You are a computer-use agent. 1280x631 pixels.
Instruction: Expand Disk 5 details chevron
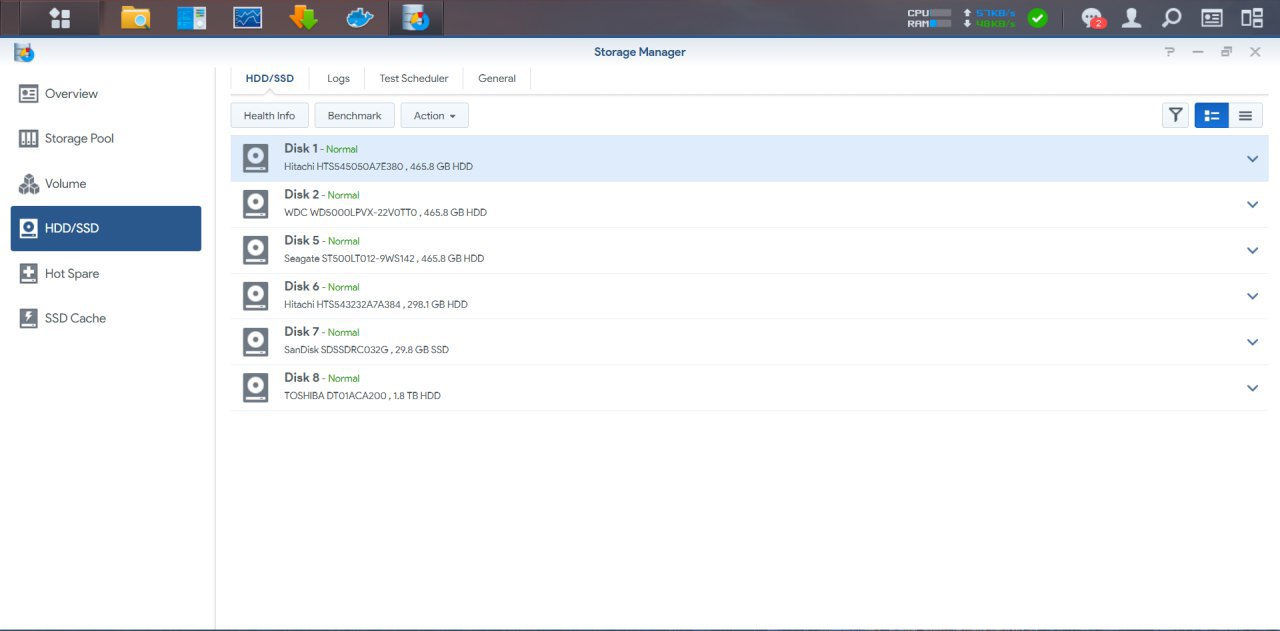pyautogui.click(x=1252, y=251)
